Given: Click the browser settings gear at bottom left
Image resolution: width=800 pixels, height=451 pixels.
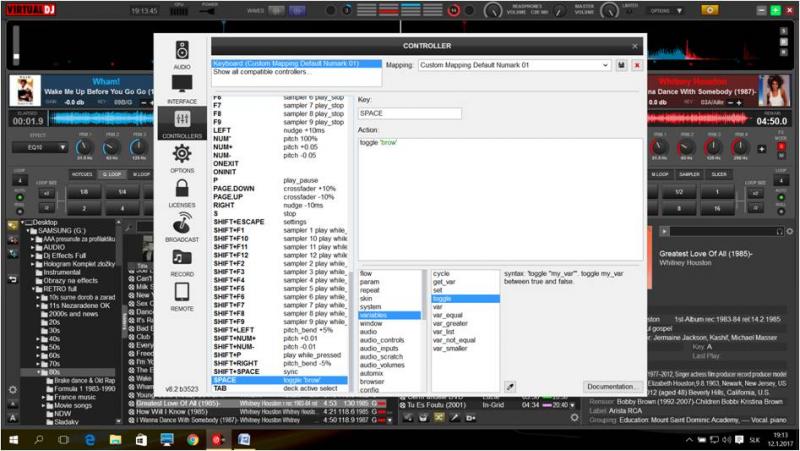Looking at the screenshot, I should [x=13, y=390].
